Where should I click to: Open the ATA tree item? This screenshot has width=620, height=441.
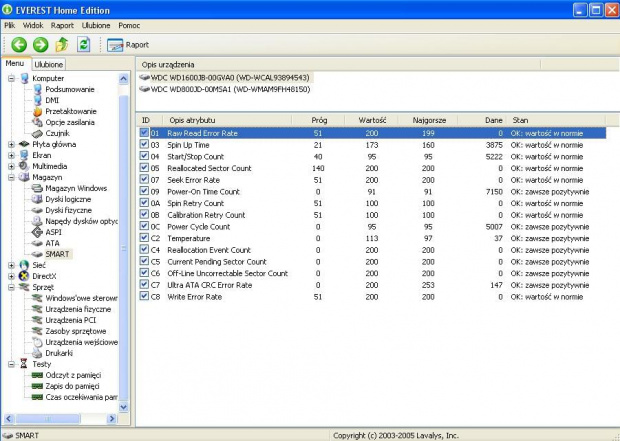click(x=52, y=243)
